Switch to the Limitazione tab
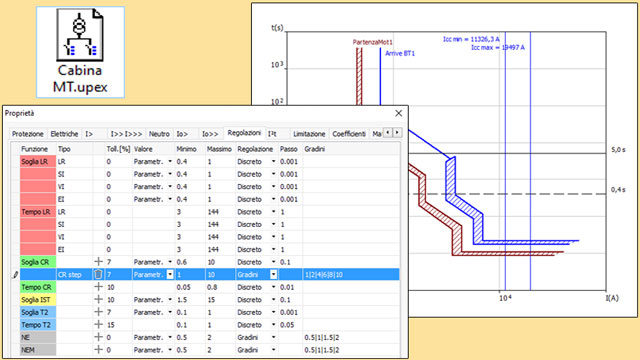Viewport: 640px width, 360px height. pyautogui.click(x=309, y=134)
